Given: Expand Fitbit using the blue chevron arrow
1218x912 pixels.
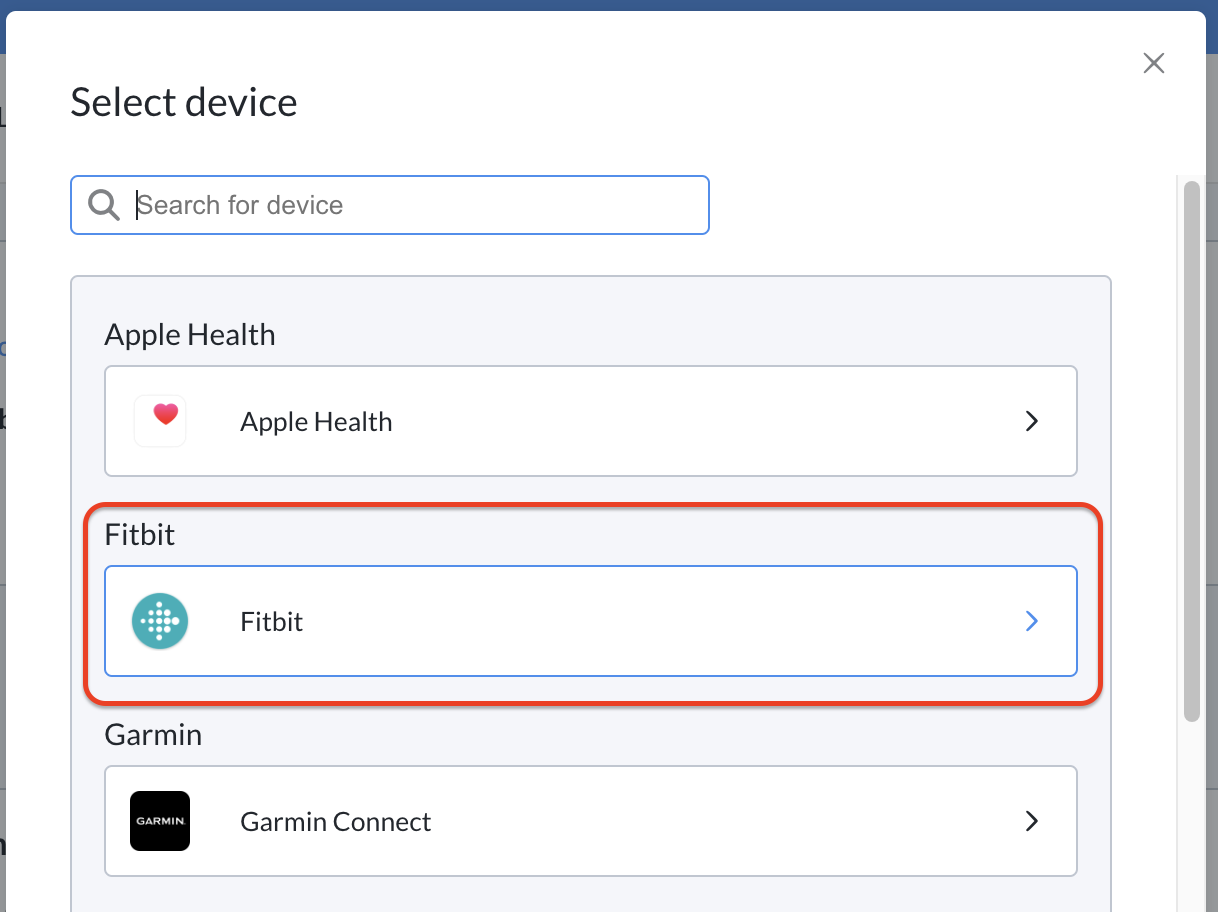Looking at the screenshot, I should pos(1032,621).
